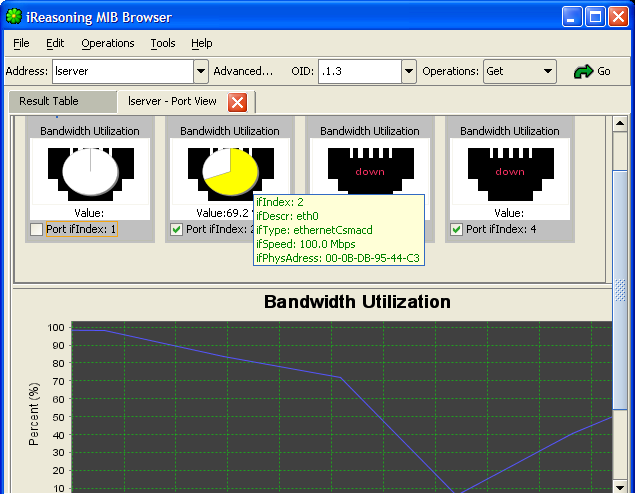Viewport: 635px width, 494px height.
Task: Click the Go arrow icon
Action: [x=583, y=72]
